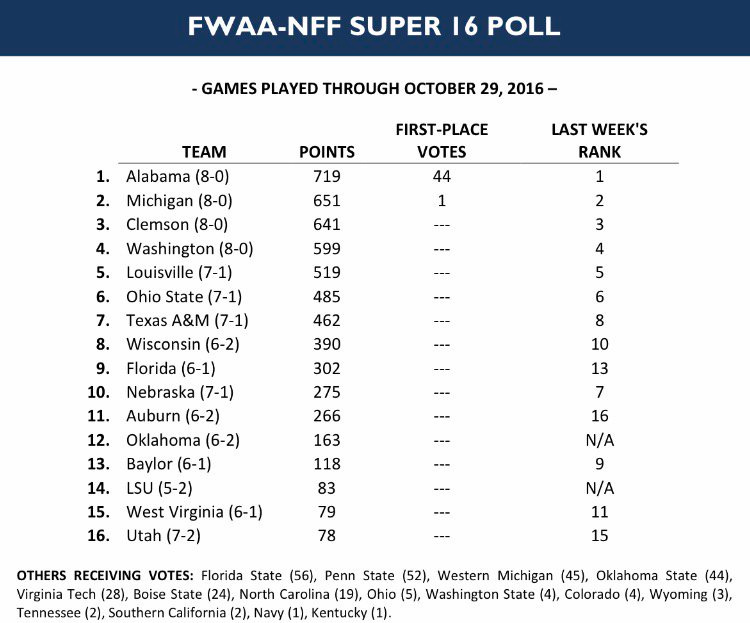Screen dimensions: 750x623
Task: Click the FIRST-PLACE VOTES column header
Action: click(441, 141)
